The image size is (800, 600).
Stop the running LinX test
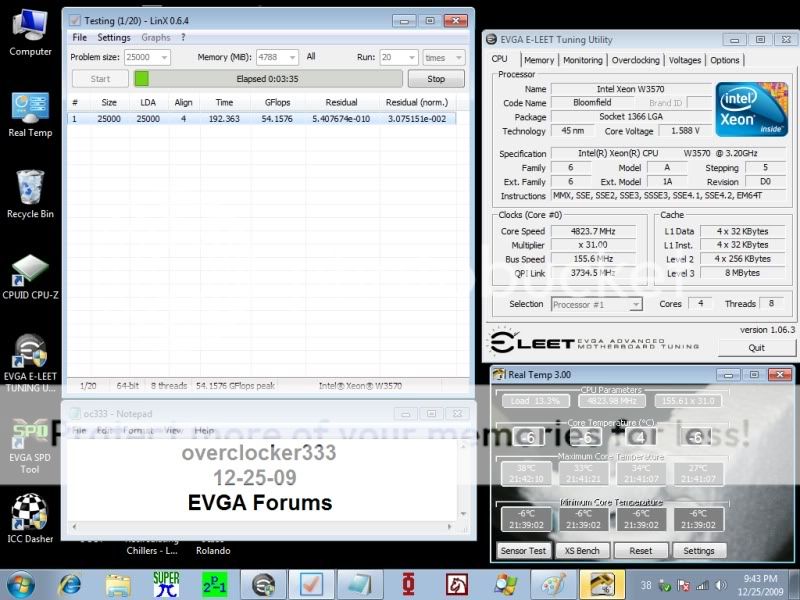pyautogui.click(x=436, y=79)
